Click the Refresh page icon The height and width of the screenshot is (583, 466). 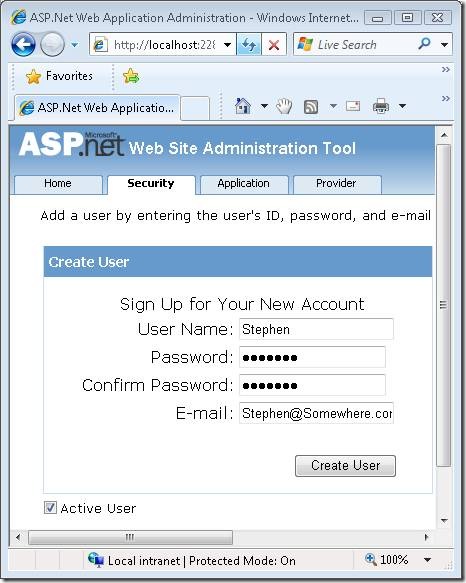248,45
